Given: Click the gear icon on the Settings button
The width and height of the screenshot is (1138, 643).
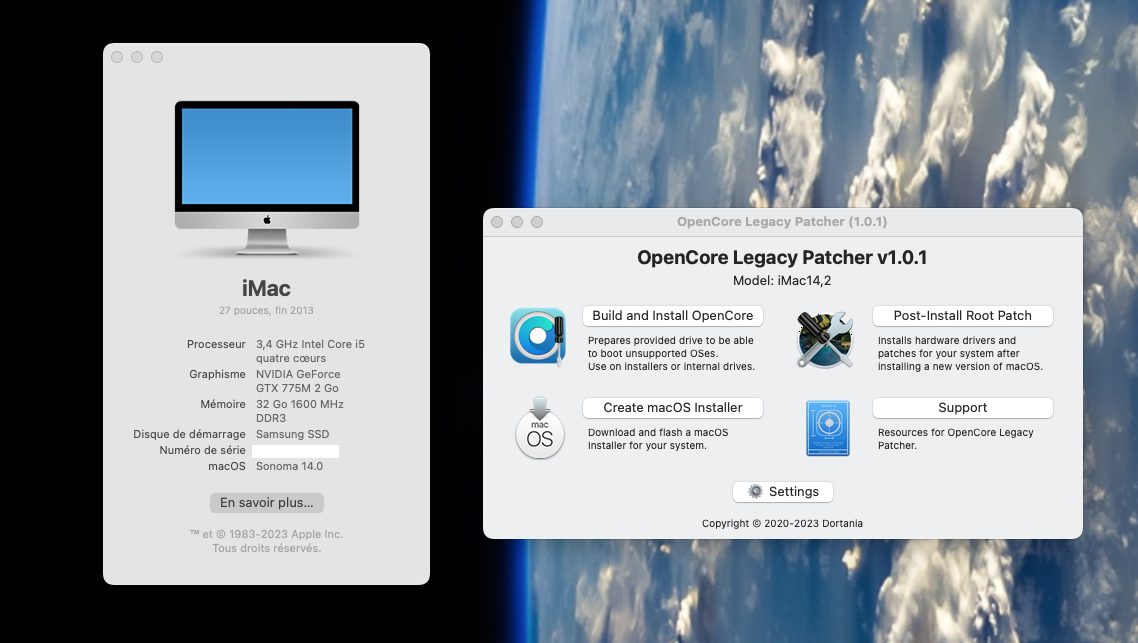Looking at the screenshot, I should (x=756, y=491).
